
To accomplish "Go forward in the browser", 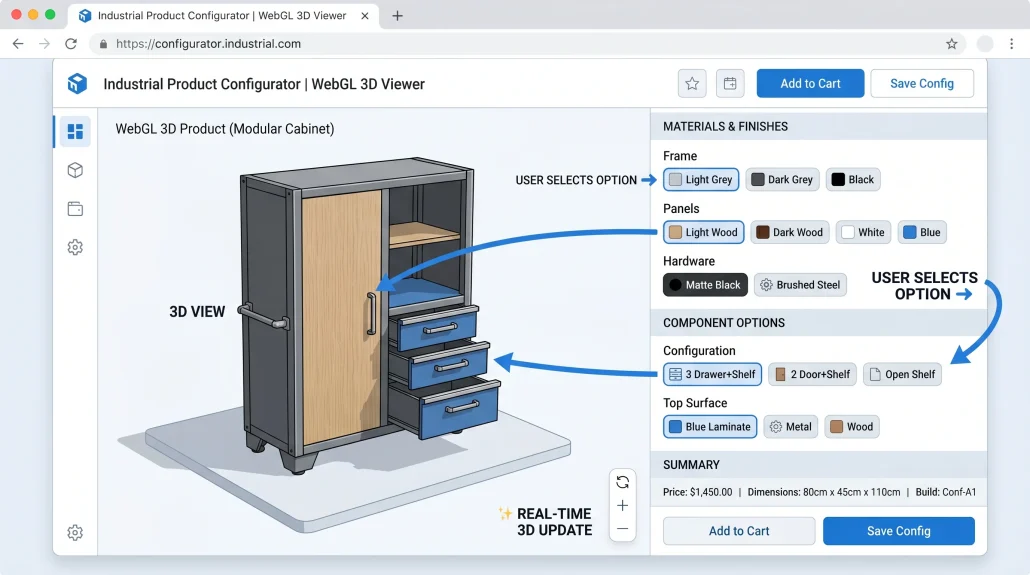I will click(44, 44).
